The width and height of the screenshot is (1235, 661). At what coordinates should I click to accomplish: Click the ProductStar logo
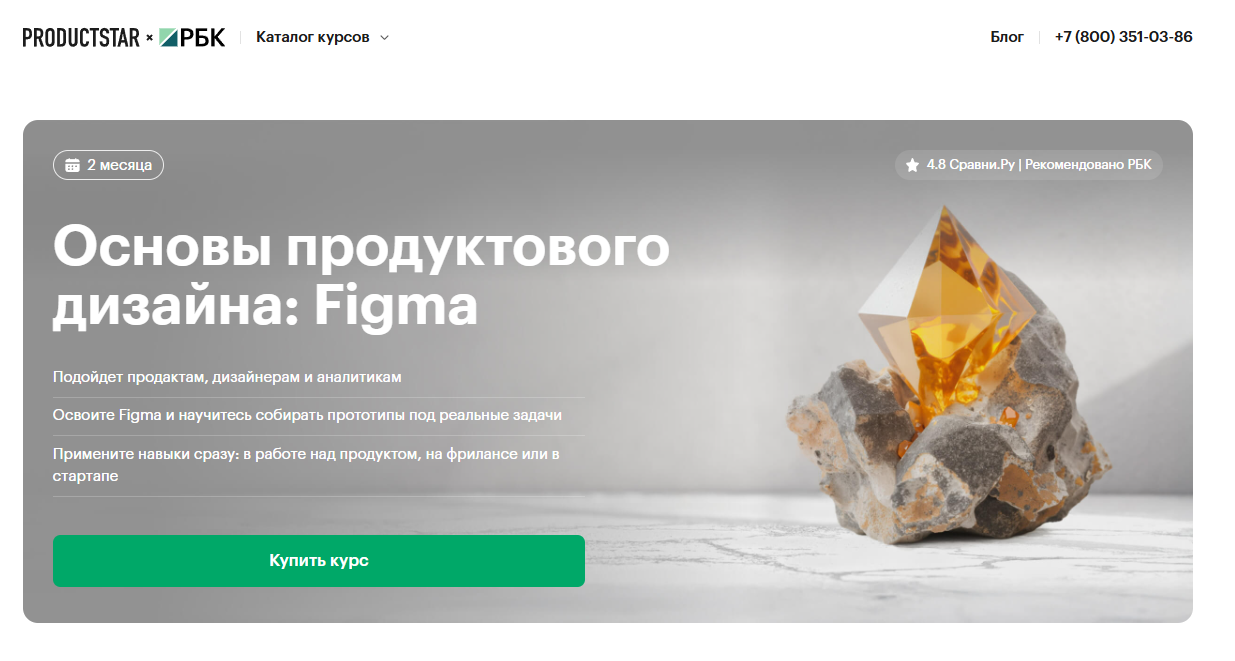click(81, 38)
